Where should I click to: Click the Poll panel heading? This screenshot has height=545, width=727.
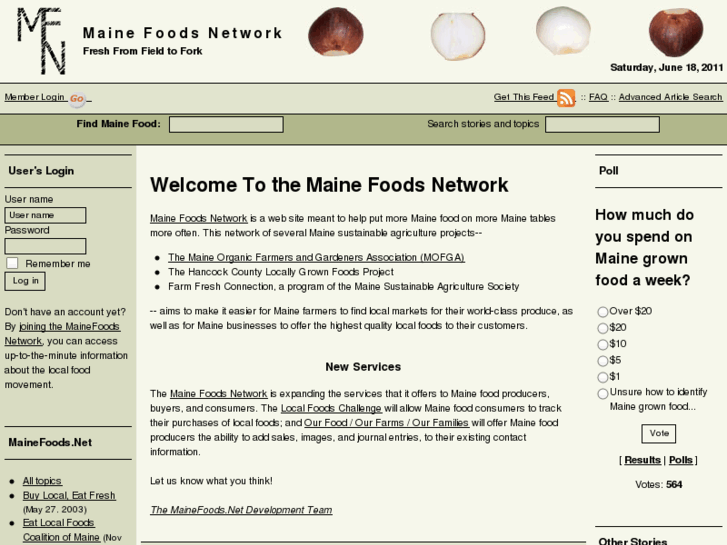coord(608,171)
